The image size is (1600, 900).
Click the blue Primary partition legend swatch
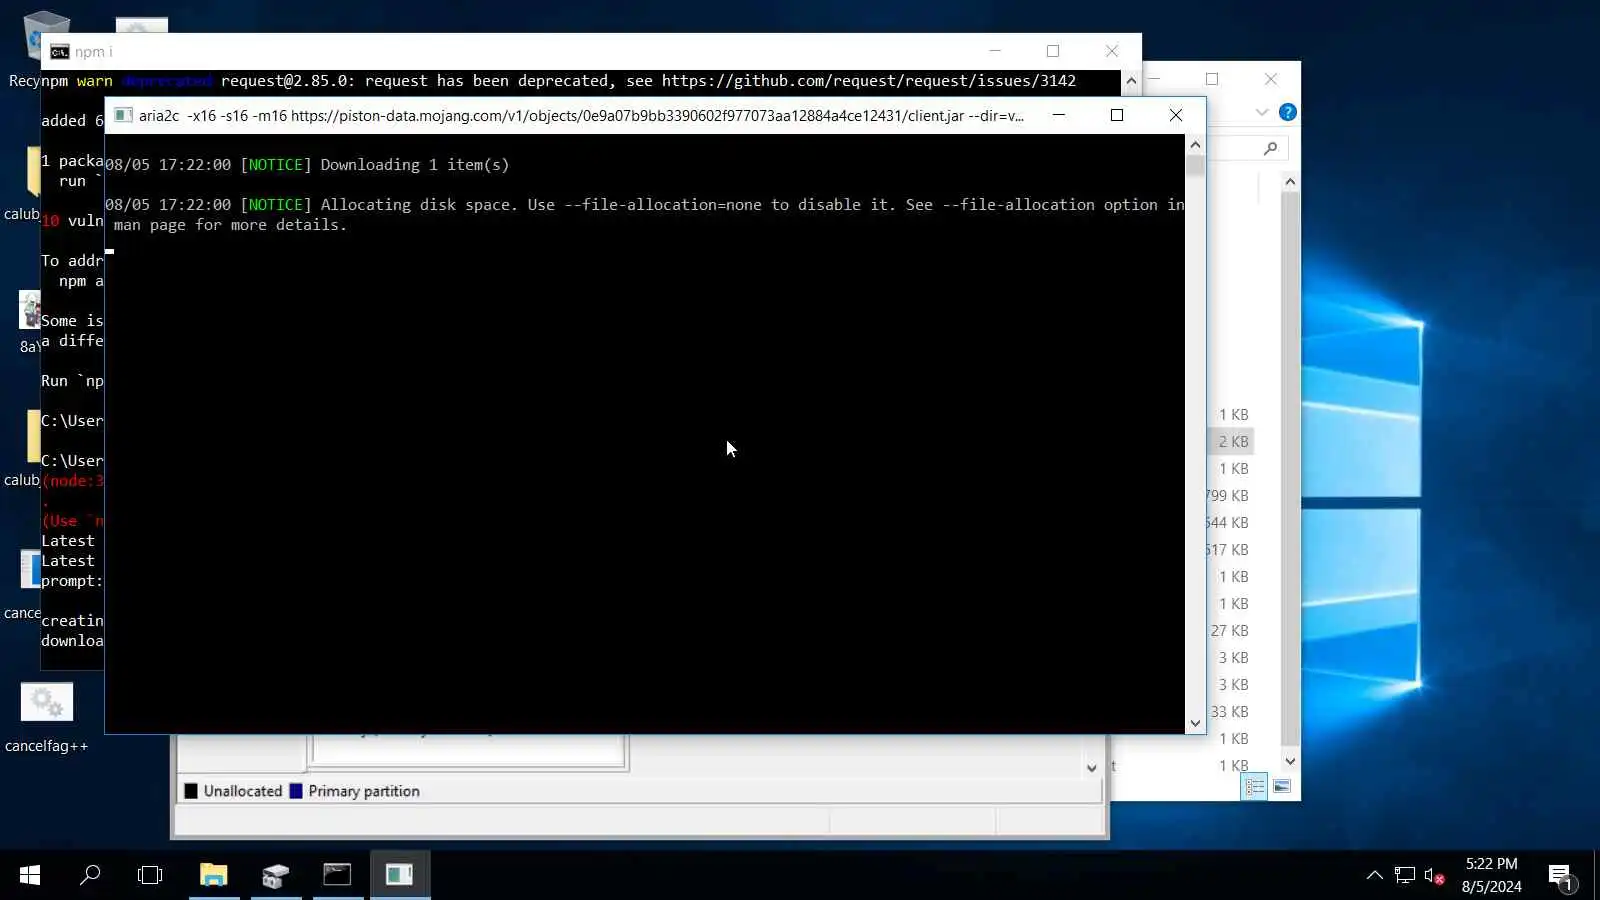[x=296, y=791]
